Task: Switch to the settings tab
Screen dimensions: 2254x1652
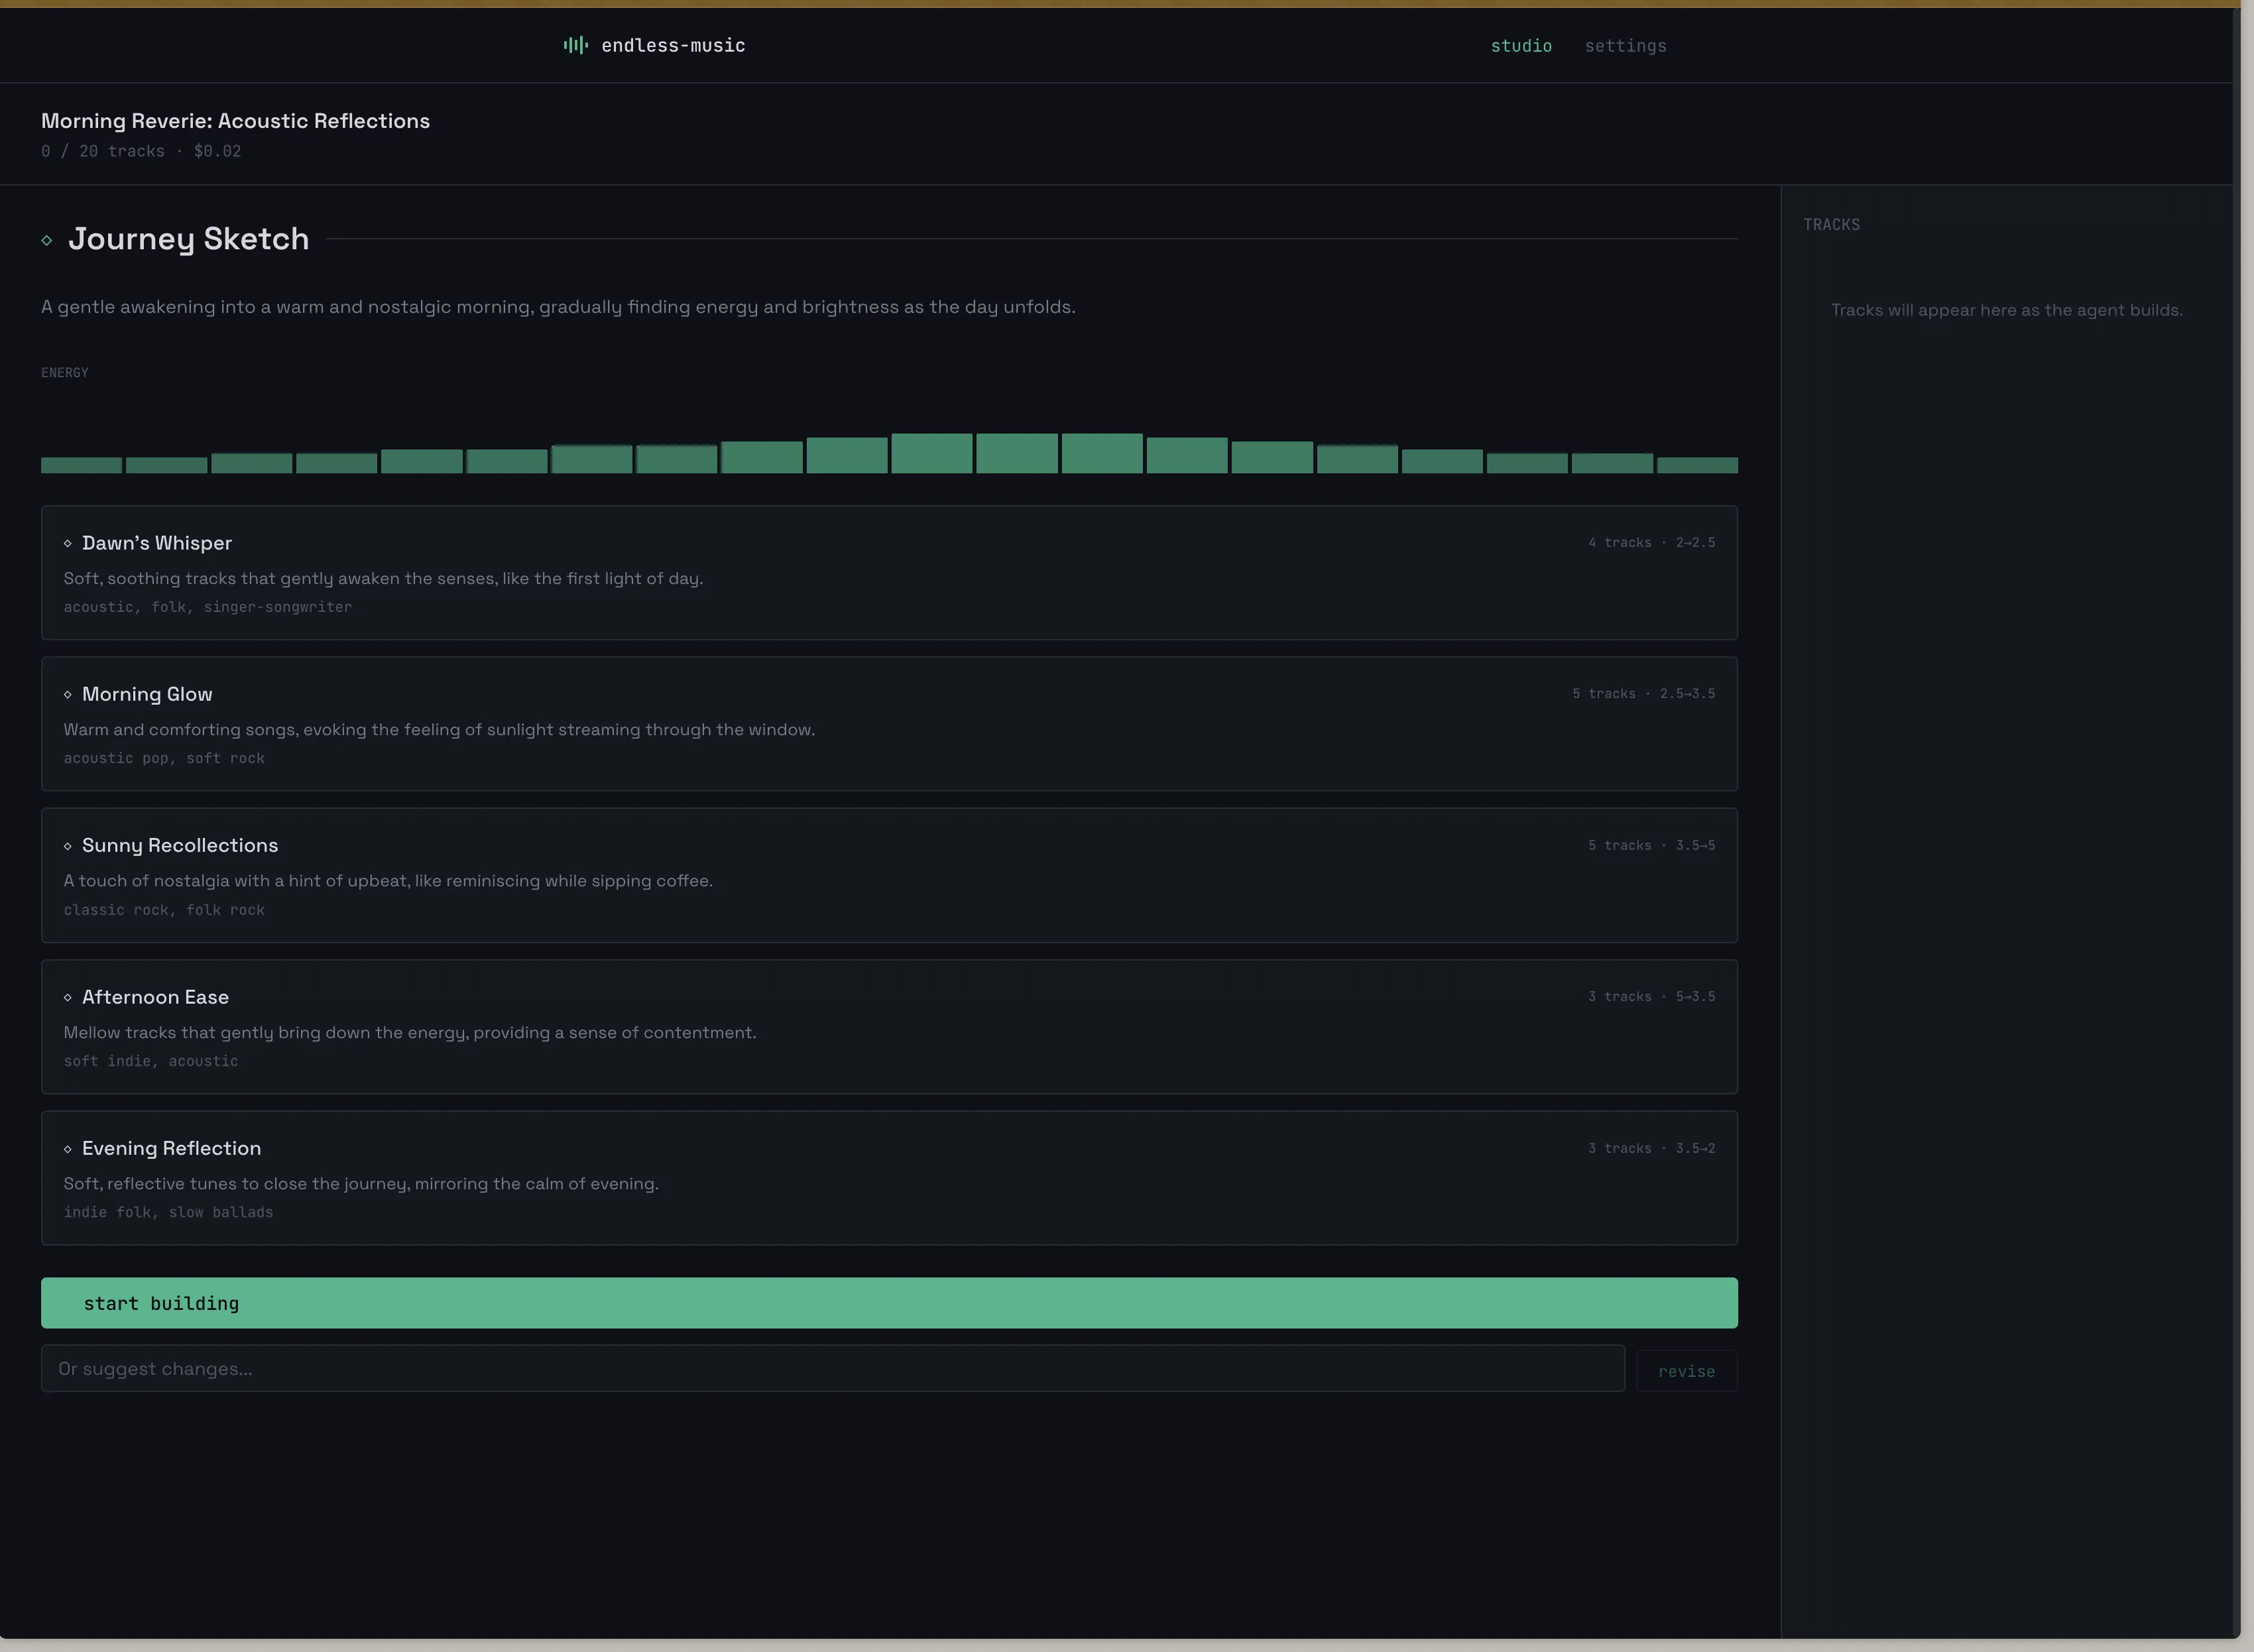Action: pos(1625,46)
